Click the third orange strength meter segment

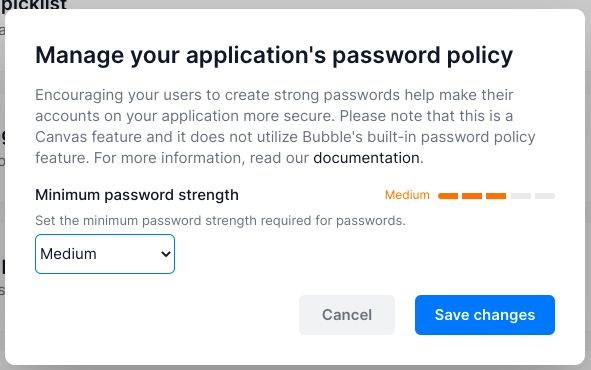[x=496, y=196]
